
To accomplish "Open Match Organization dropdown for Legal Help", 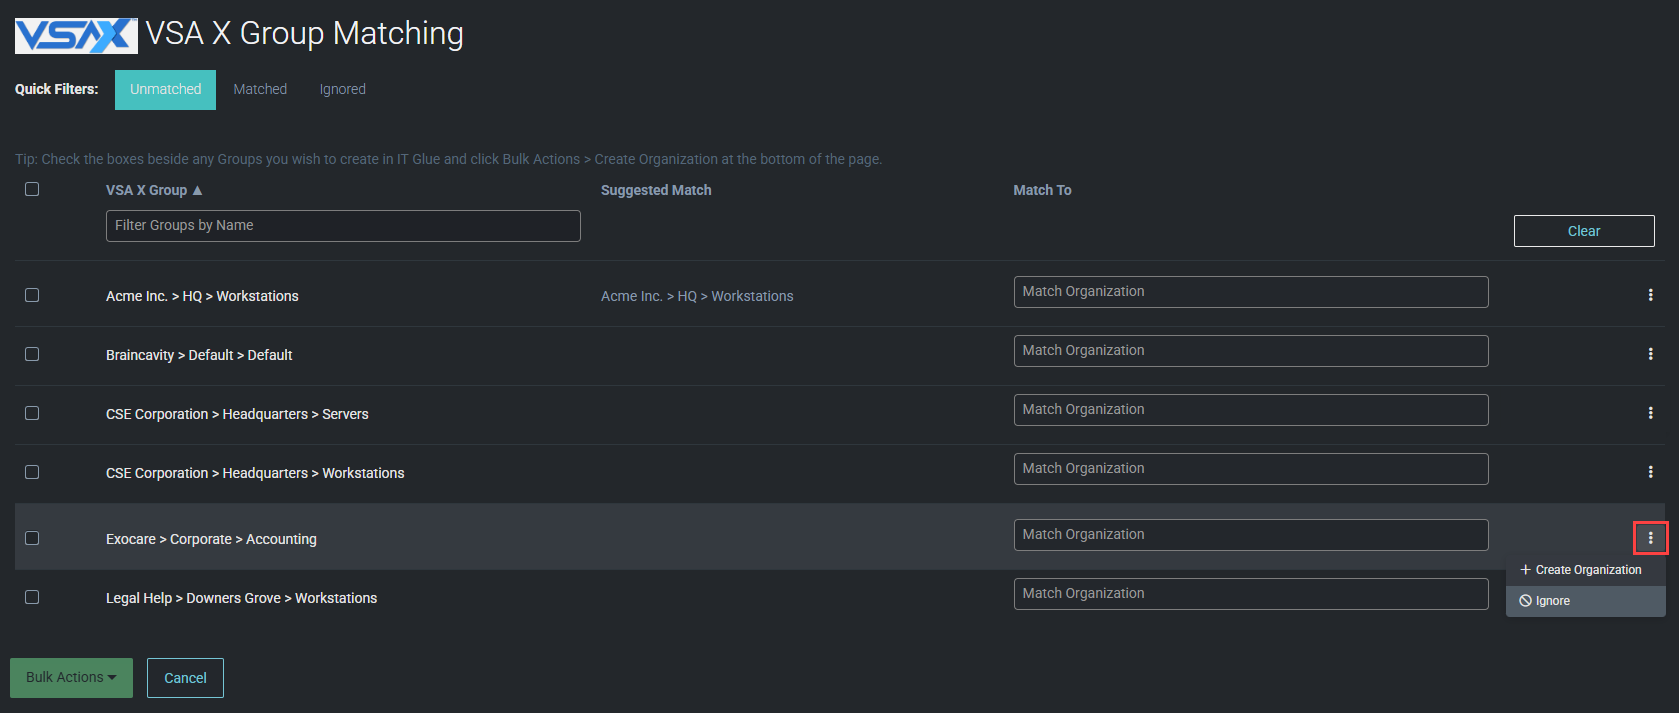I will click(1250, 594).
